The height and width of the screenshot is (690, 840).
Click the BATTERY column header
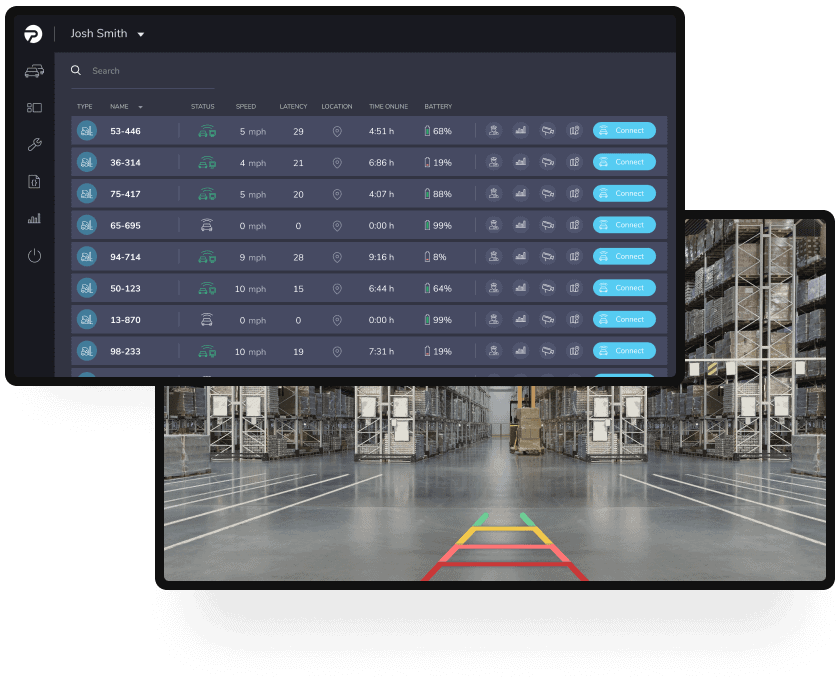pyautogui.click(x=438, y=107)
